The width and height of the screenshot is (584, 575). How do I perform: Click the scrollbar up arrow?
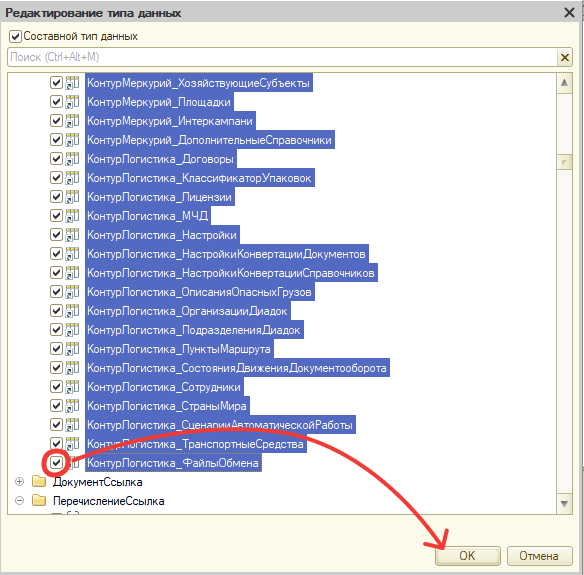tap(564, 83)
